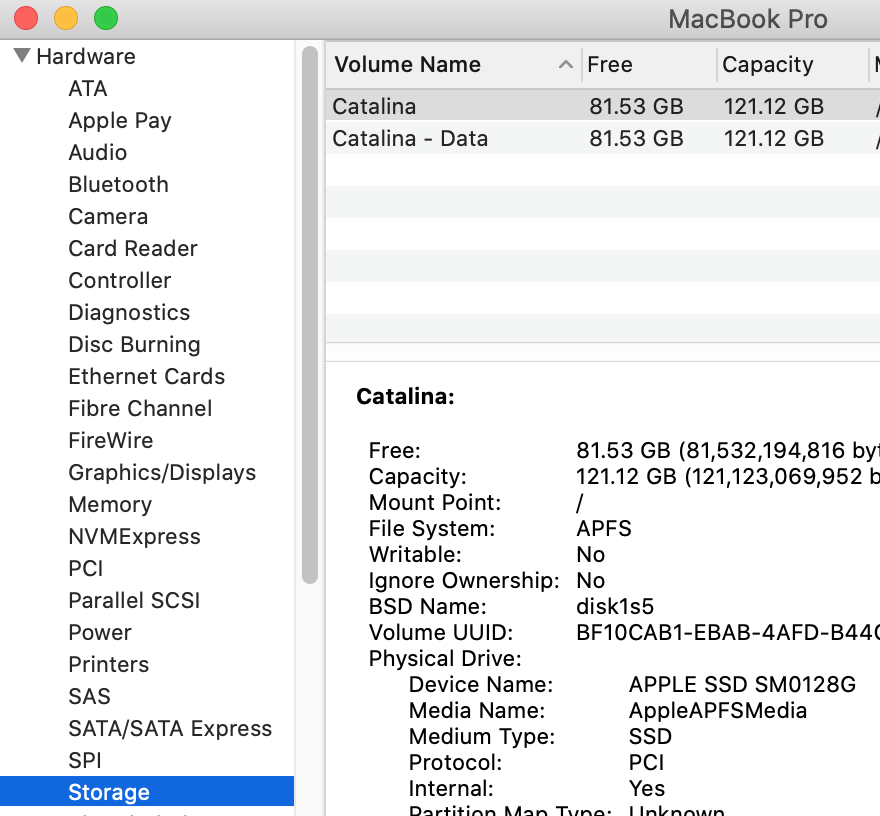Open the Diagnostics section
Viewport: 880px width, 816px height.
[x=129, y=313]
